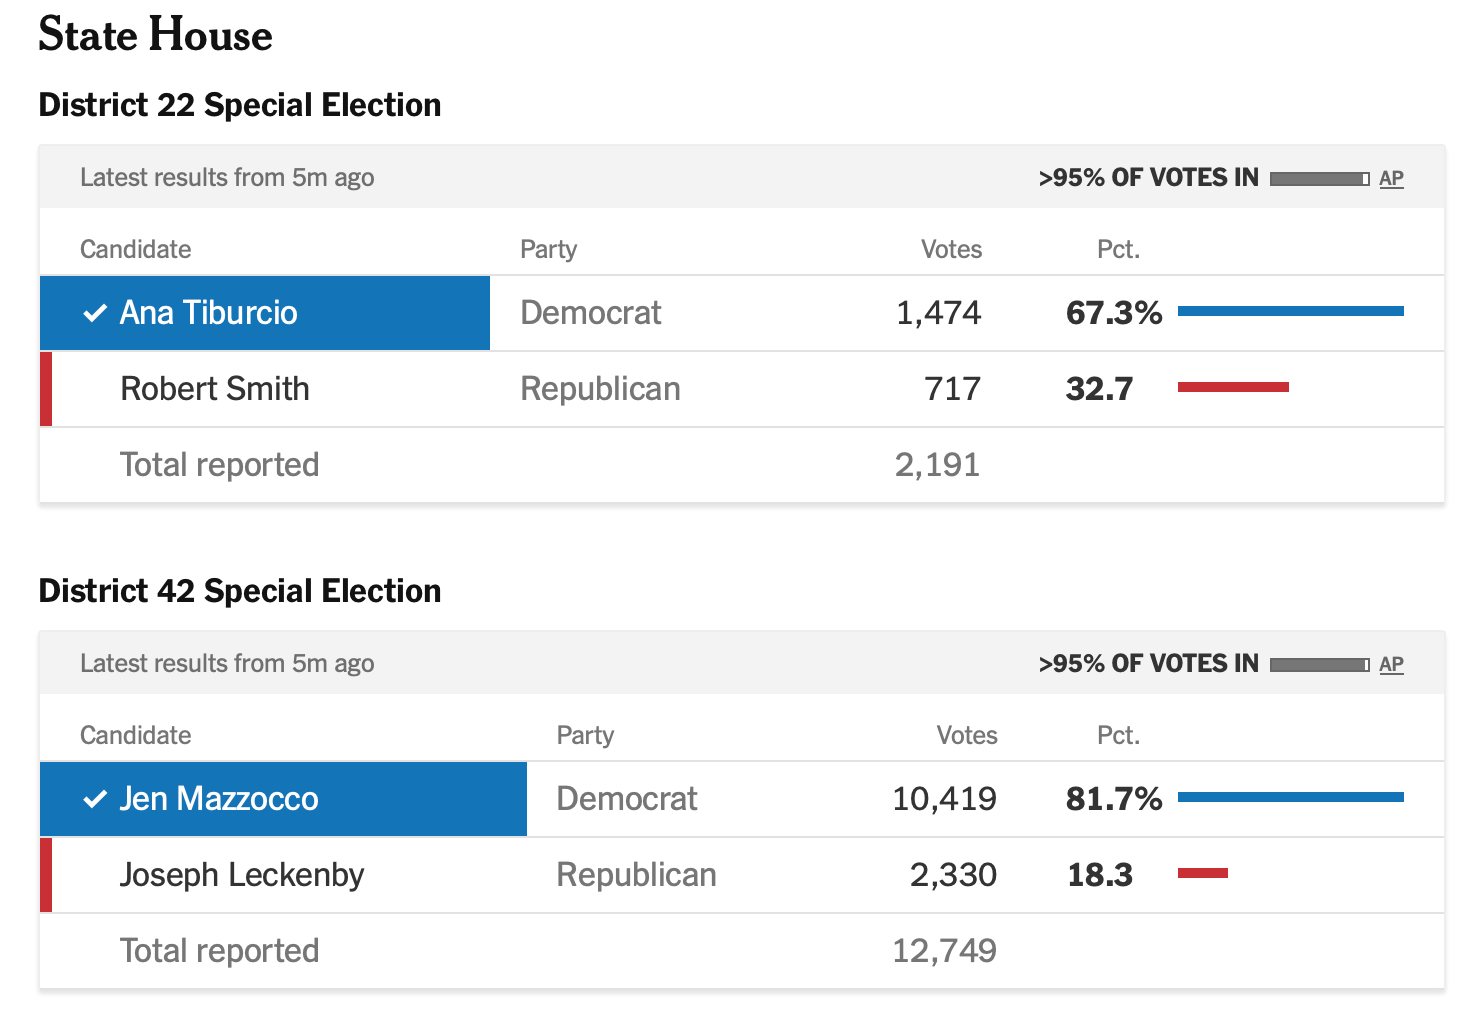Click the 12,749 total reported figure
This screenshot has height=1016, width=1478.
coord(944,950)
